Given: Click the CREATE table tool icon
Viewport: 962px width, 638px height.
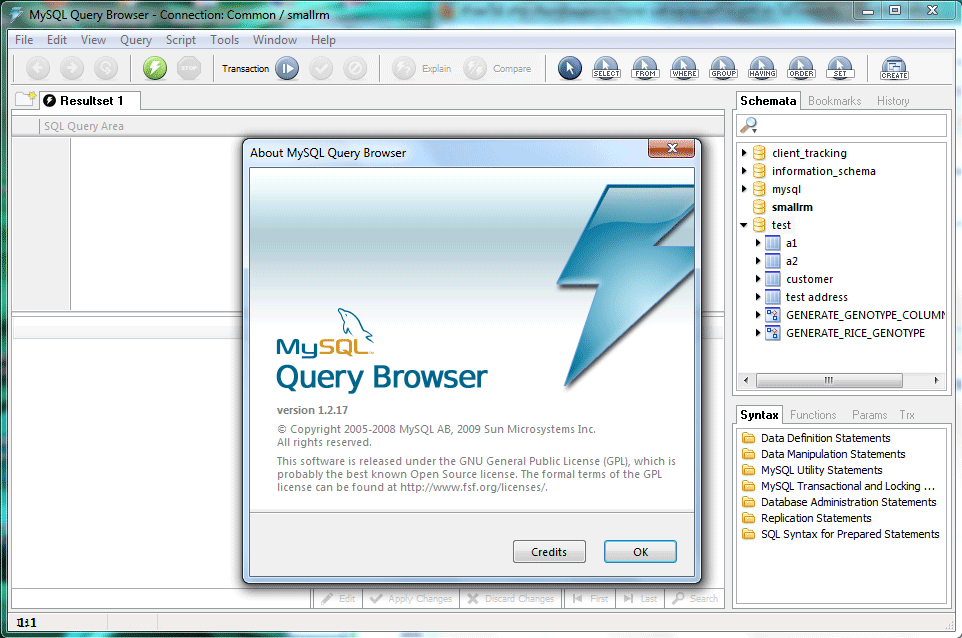Looking at the screenshot, I should coord(894,68).
